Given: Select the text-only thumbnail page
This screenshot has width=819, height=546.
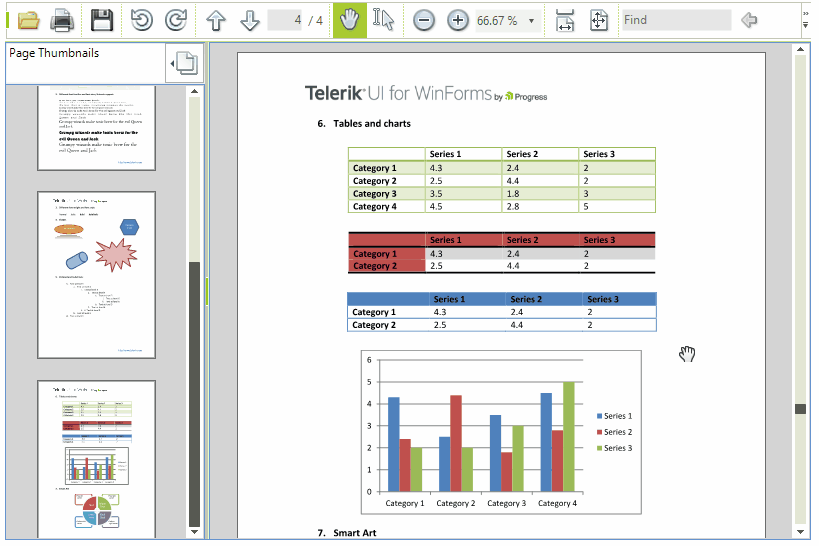Looking at the screenshot, I should pos(97,129).
